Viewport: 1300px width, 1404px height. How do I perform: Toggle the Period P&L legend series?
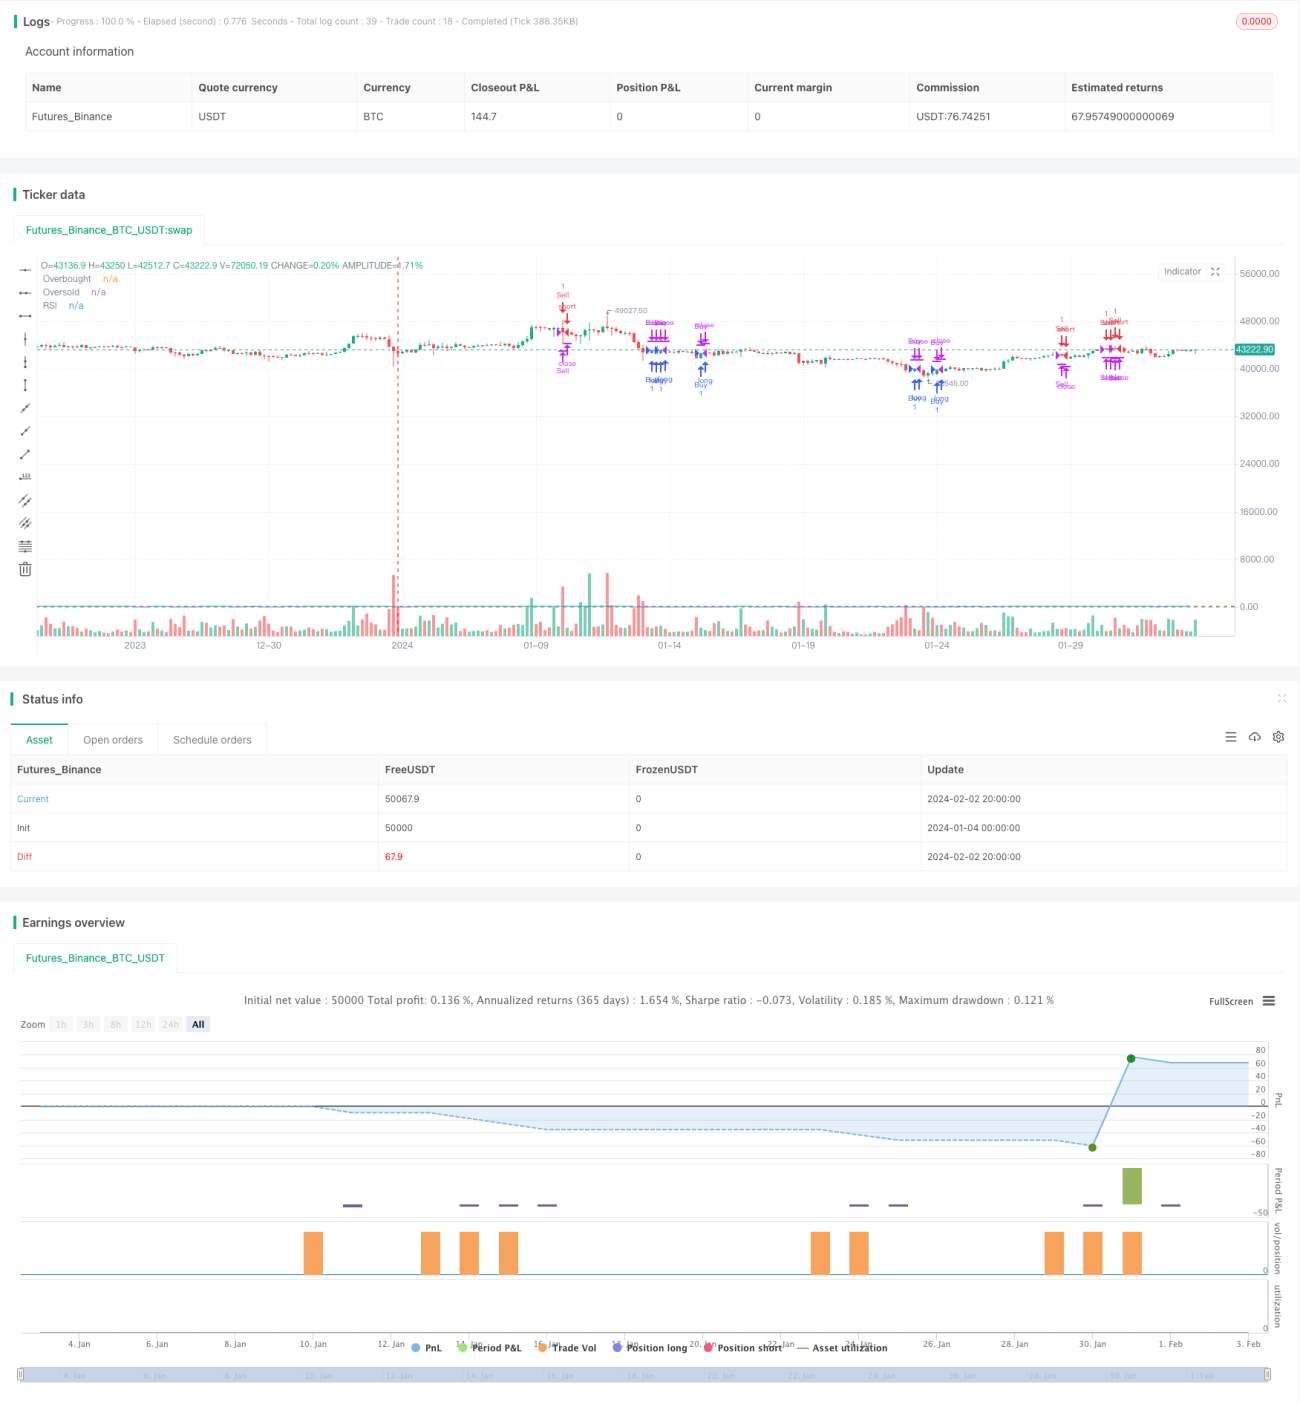pos(489,1348)
